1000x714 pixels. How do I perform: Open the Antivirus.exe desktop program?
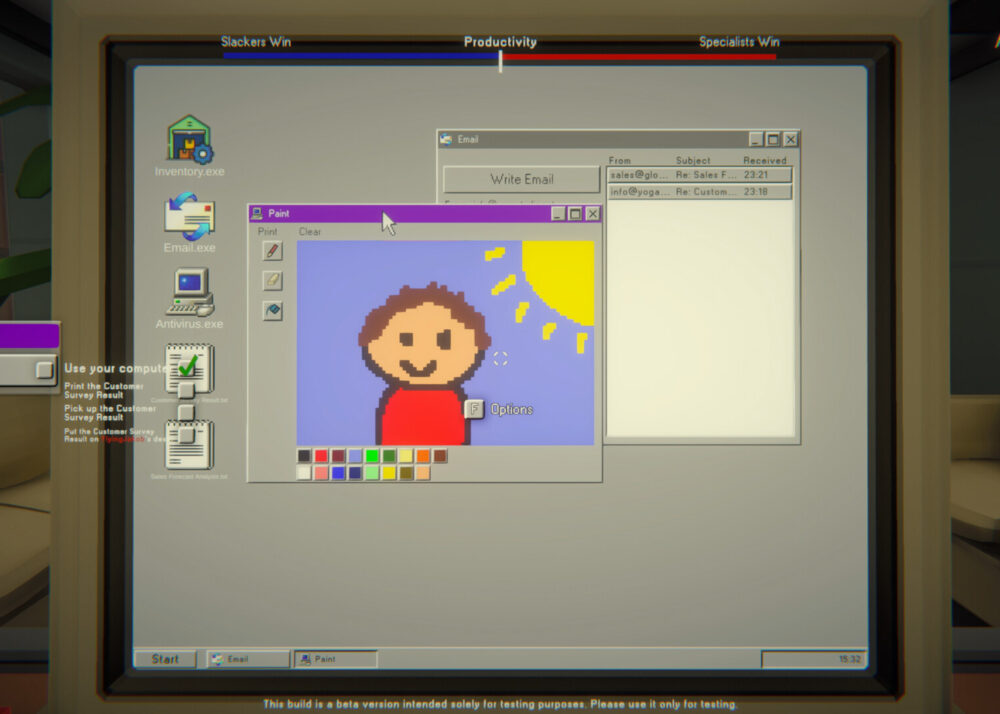(189, 292)
